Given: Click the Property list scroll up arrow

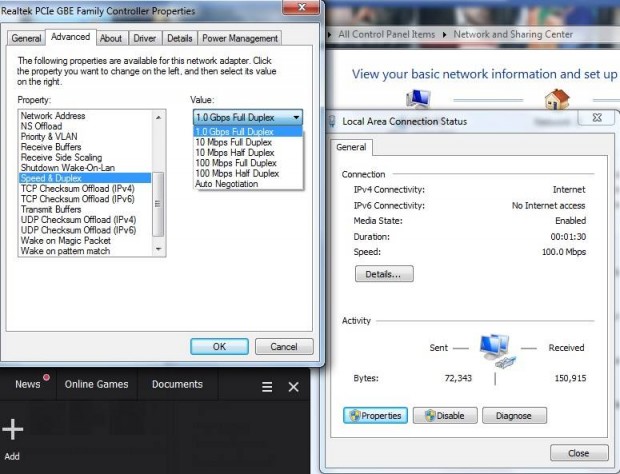Looking at the screenshot, I should [x=158, y=117].
